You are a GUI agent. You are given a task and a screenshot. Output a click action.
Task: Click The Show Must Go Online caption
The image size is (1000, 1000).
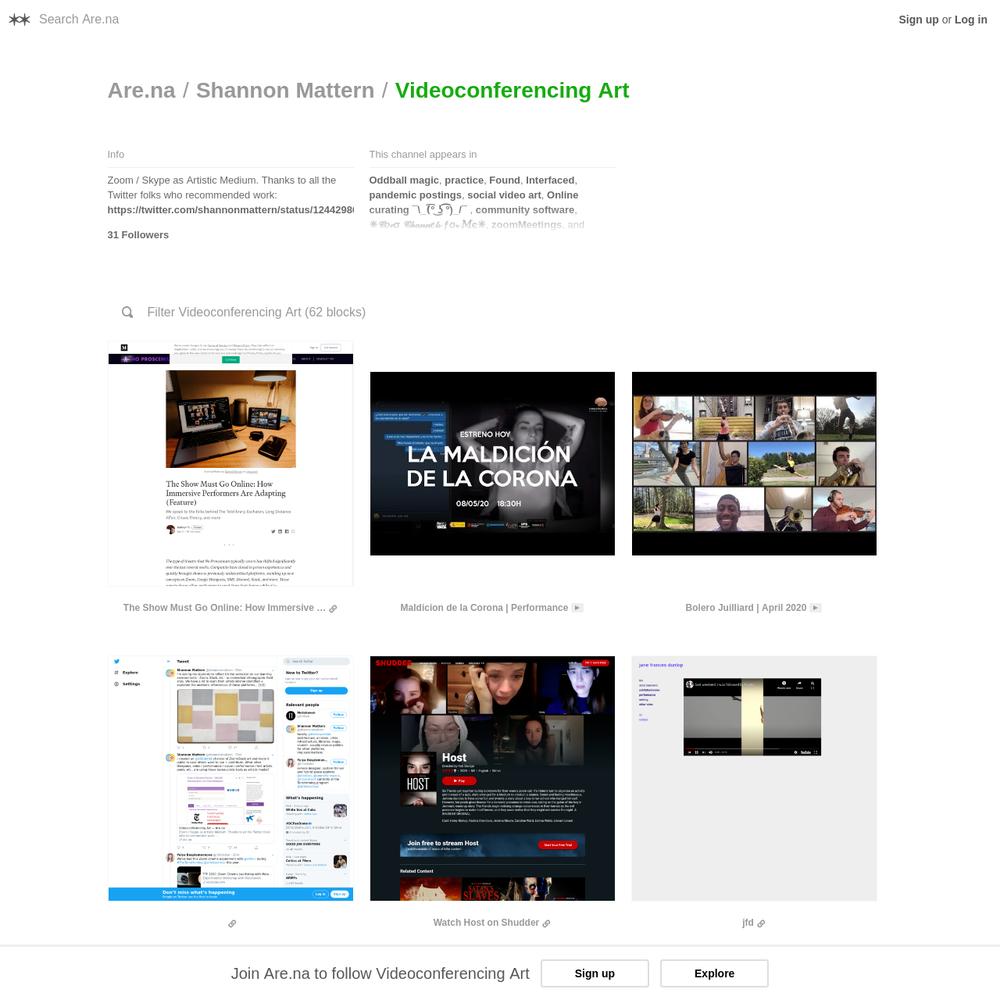point(224,608)
